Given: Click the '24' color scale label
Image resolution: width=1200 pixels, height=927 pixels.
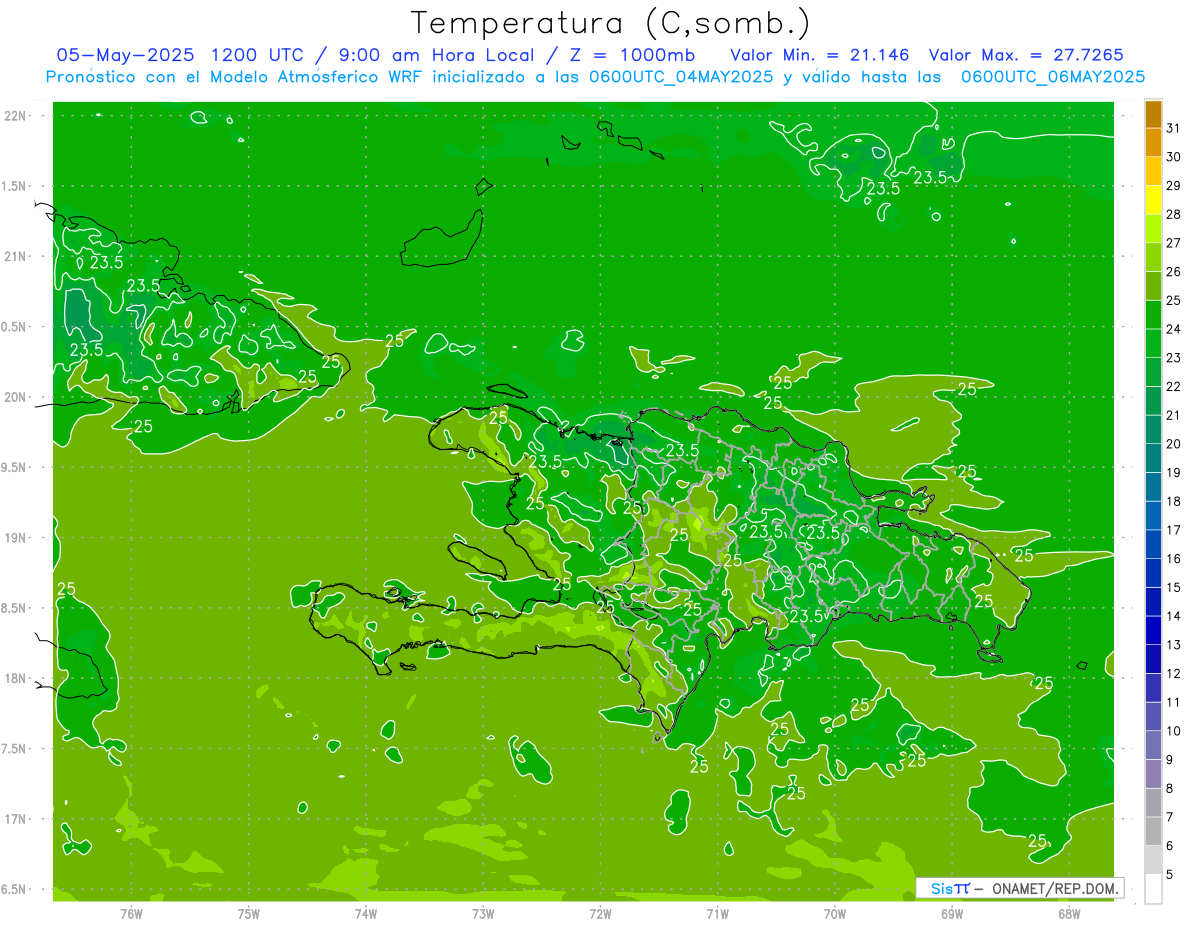Looking at the screenshot, I should 1174,329.
